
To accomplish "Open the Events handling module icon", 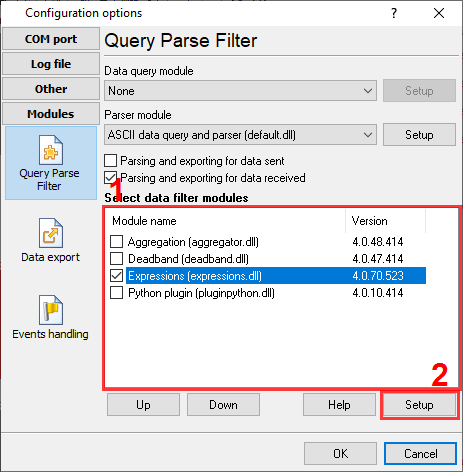I will (51, 317).
